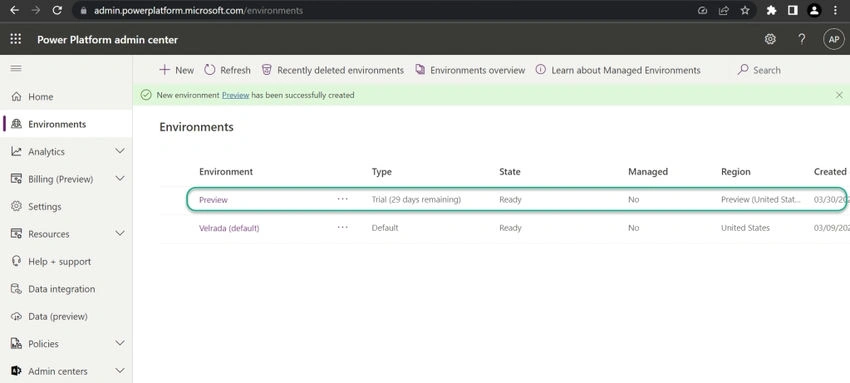850x383 pixels.
Task: Open the browser extensions puzzle icon
Action: (x=771, y=10)
